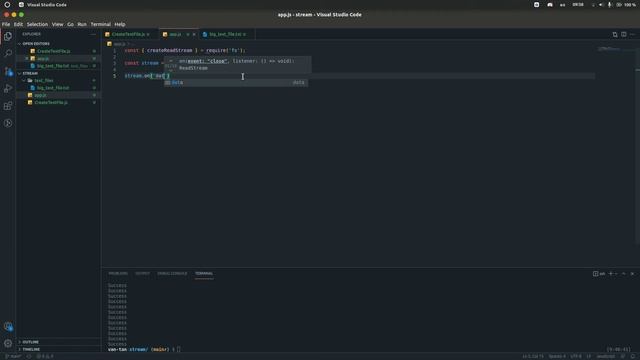Click the Discord tray icon in system bar
The image size is (640, 360).
(550, 5)
